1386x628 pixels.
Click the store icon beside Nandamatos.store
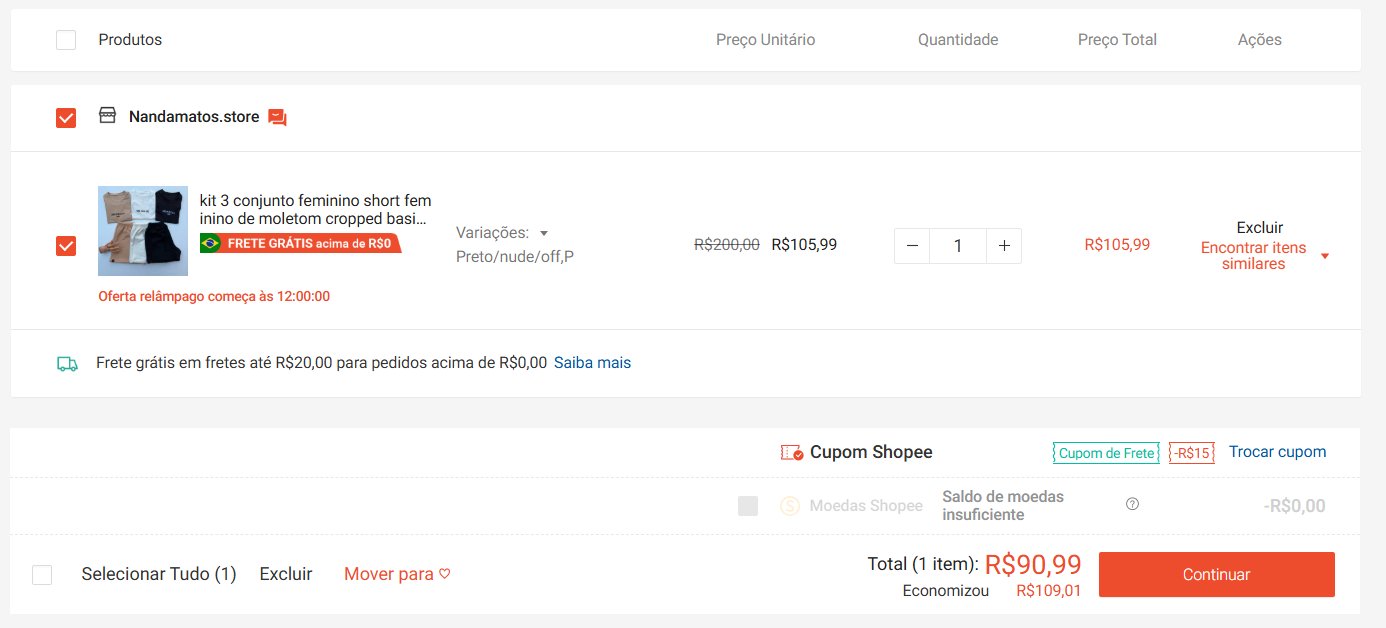(x=107, y=116)
